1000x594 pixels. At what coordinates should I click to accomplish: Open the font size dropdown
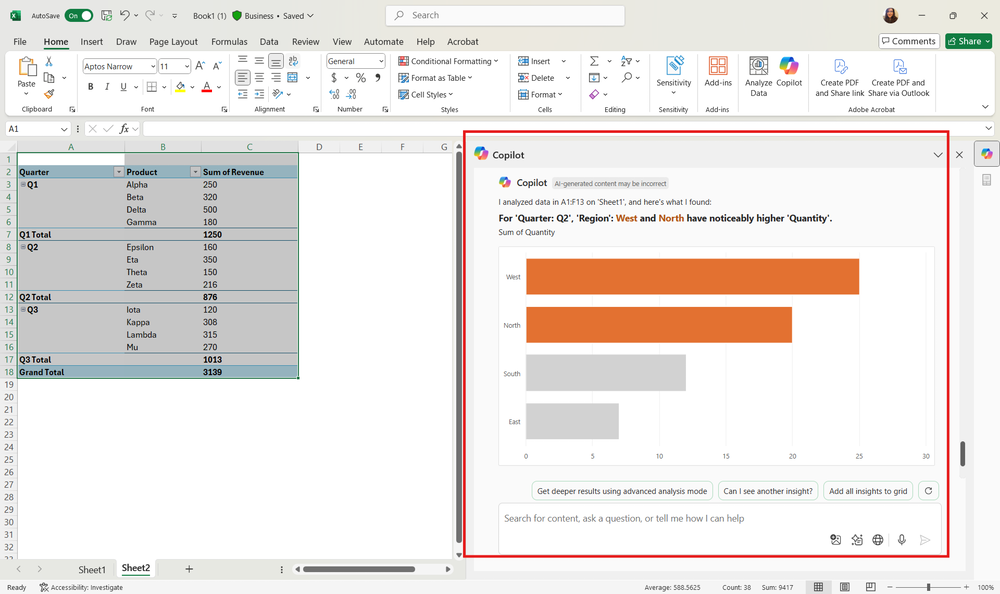point(187,66)
